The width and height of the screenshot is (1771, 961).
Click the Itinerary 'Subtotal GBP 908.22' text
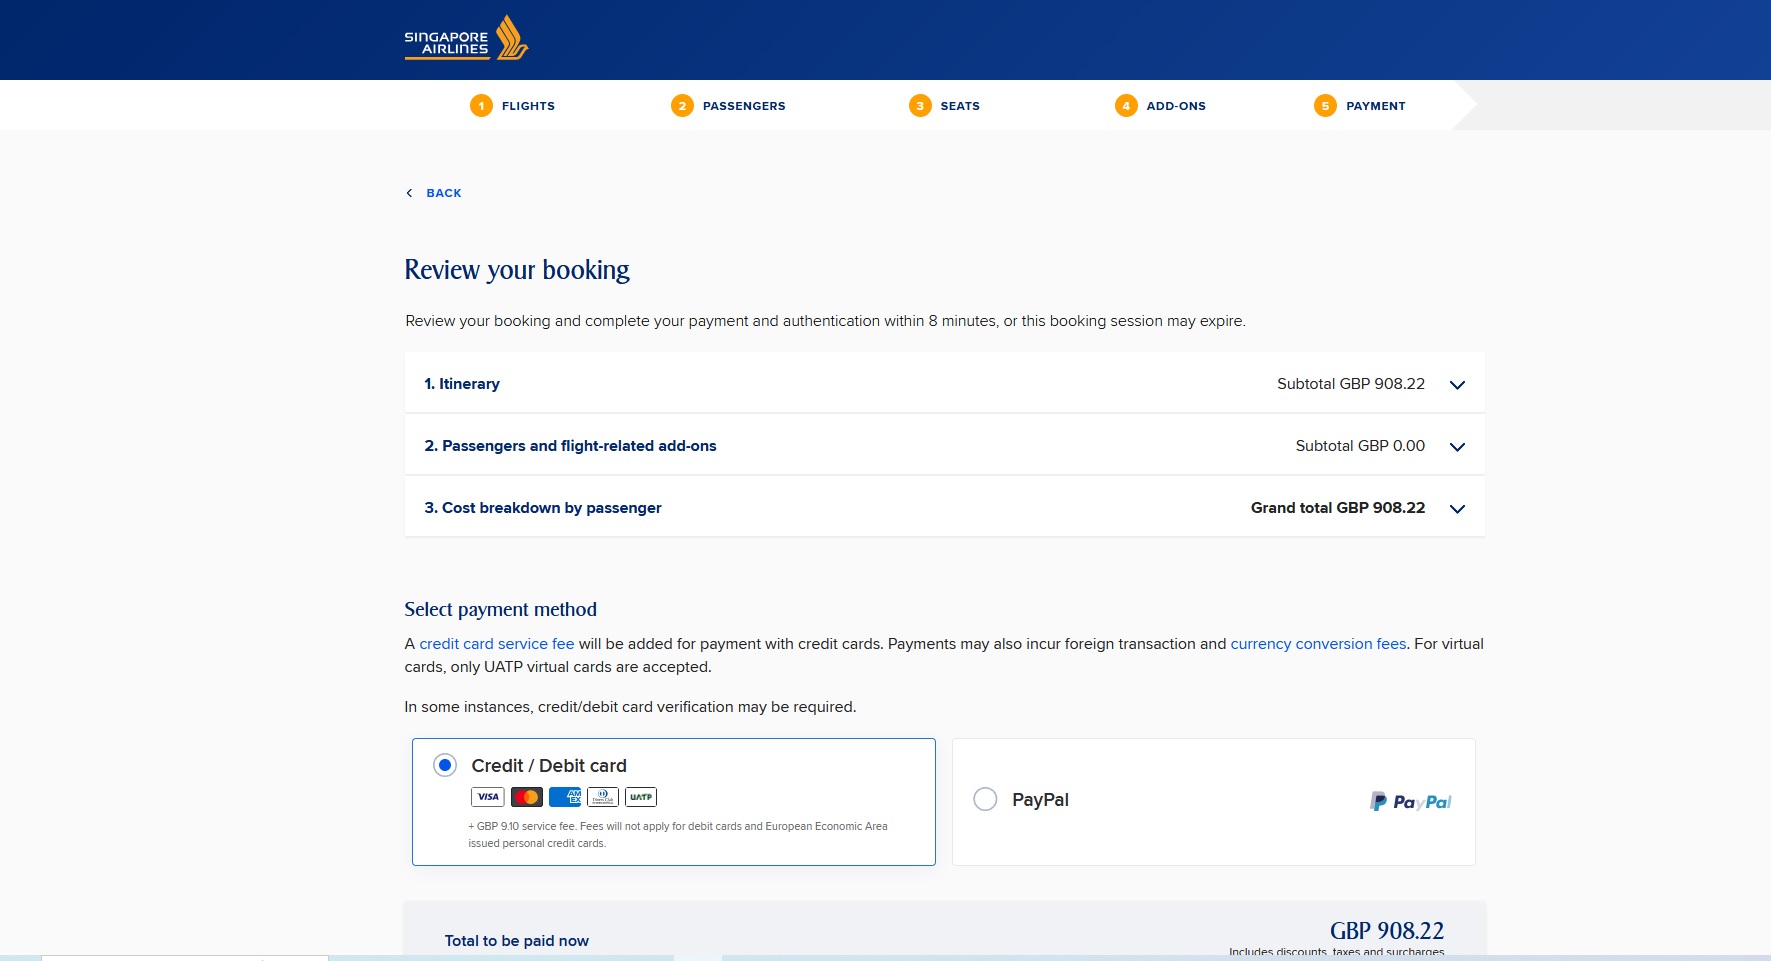tap(1351, 384)
